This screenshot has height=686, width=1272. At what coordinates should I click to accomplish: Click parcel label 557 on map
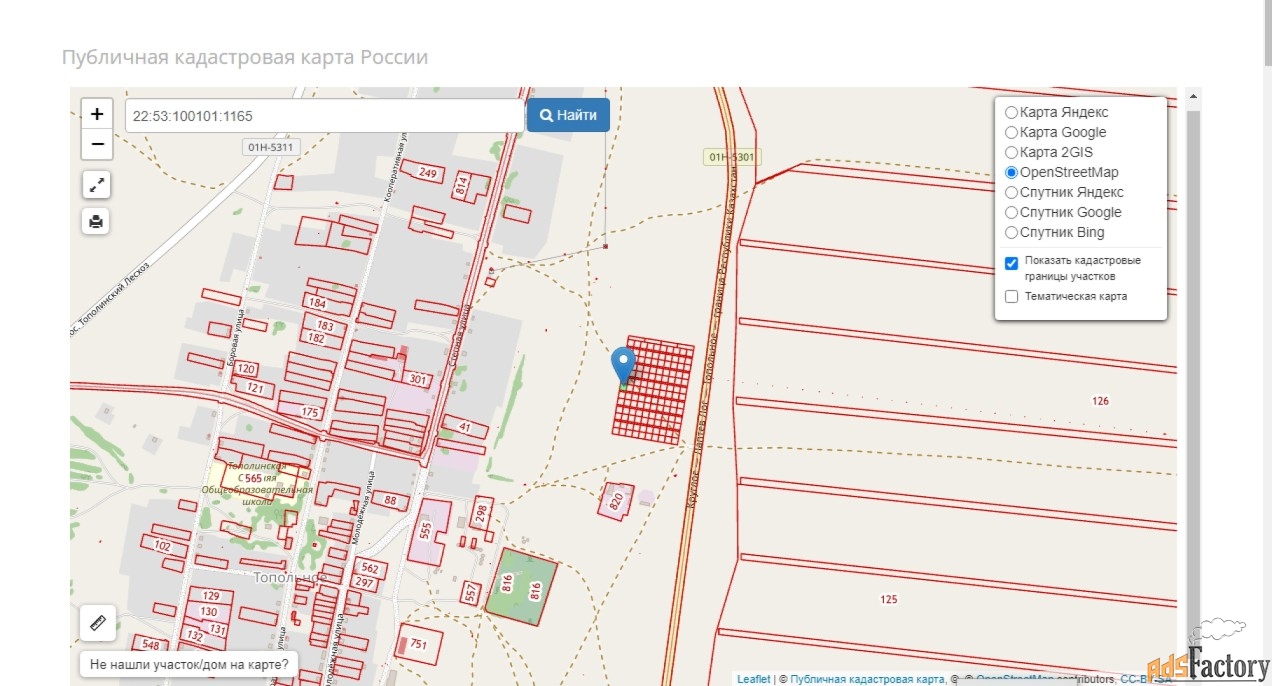pyautogui.click(x=471, y=592)
